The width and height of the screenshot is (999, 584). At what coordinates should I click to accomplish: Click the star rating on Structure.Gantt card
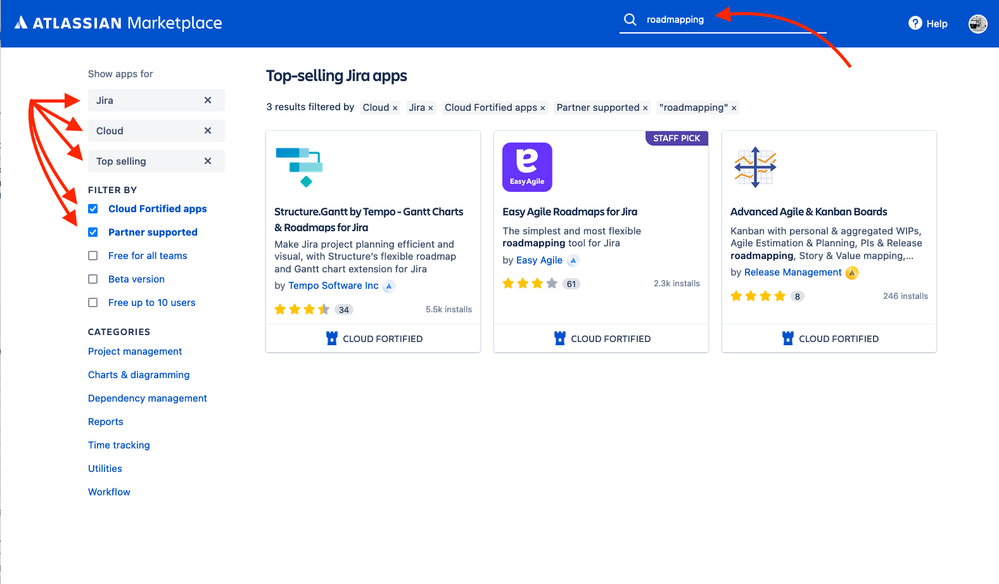[302, 310]
